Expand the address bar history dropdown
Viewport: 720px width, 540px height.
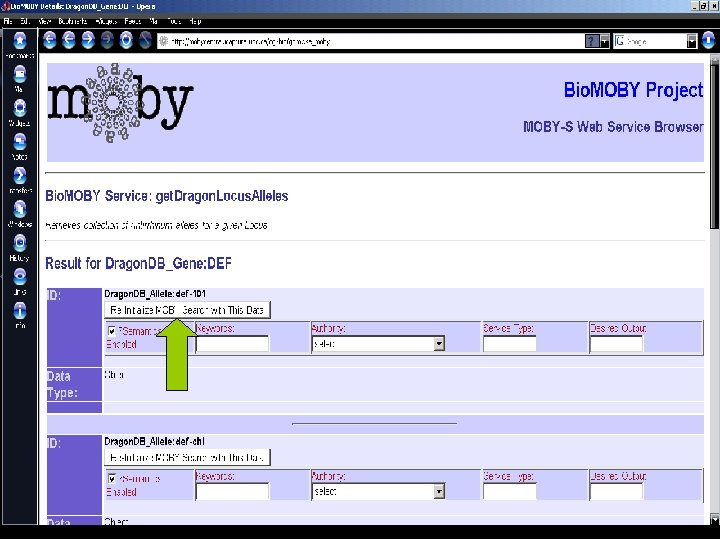click(605, 41)
